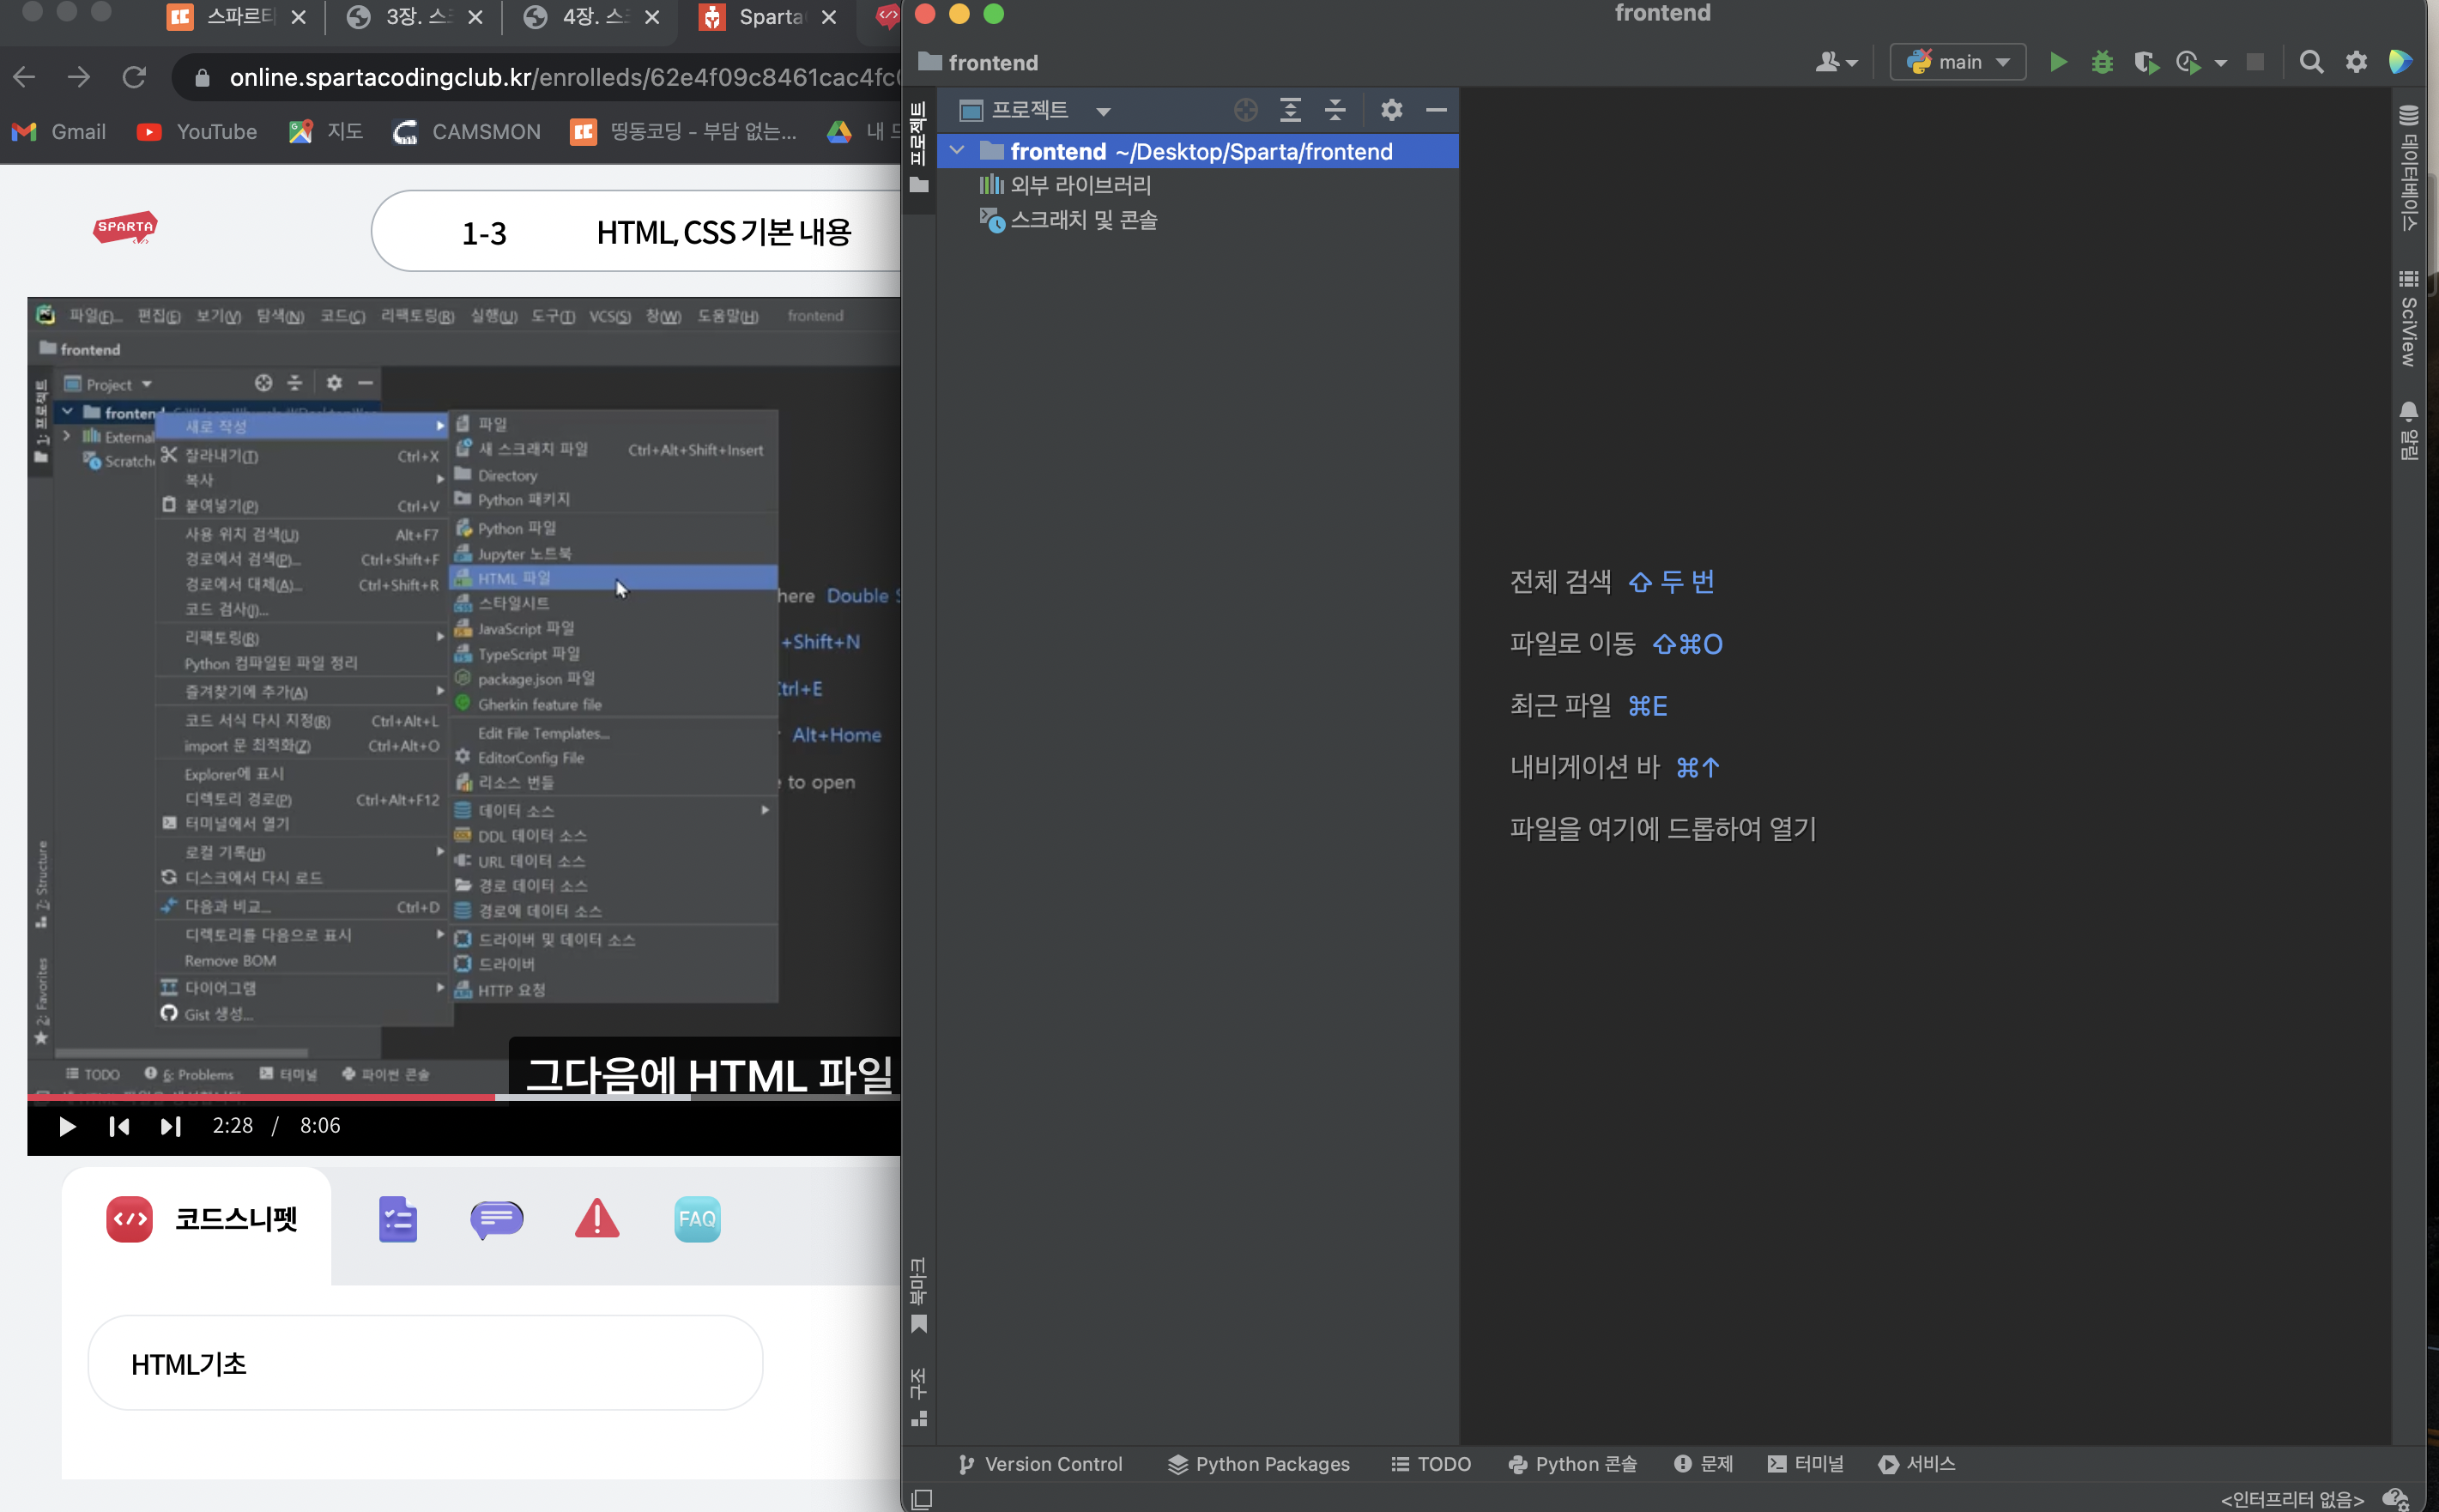This screenshot has height=1512, width=2439.
Task: Expand the profiler run options arrow
Action: tap(2221, 63)
